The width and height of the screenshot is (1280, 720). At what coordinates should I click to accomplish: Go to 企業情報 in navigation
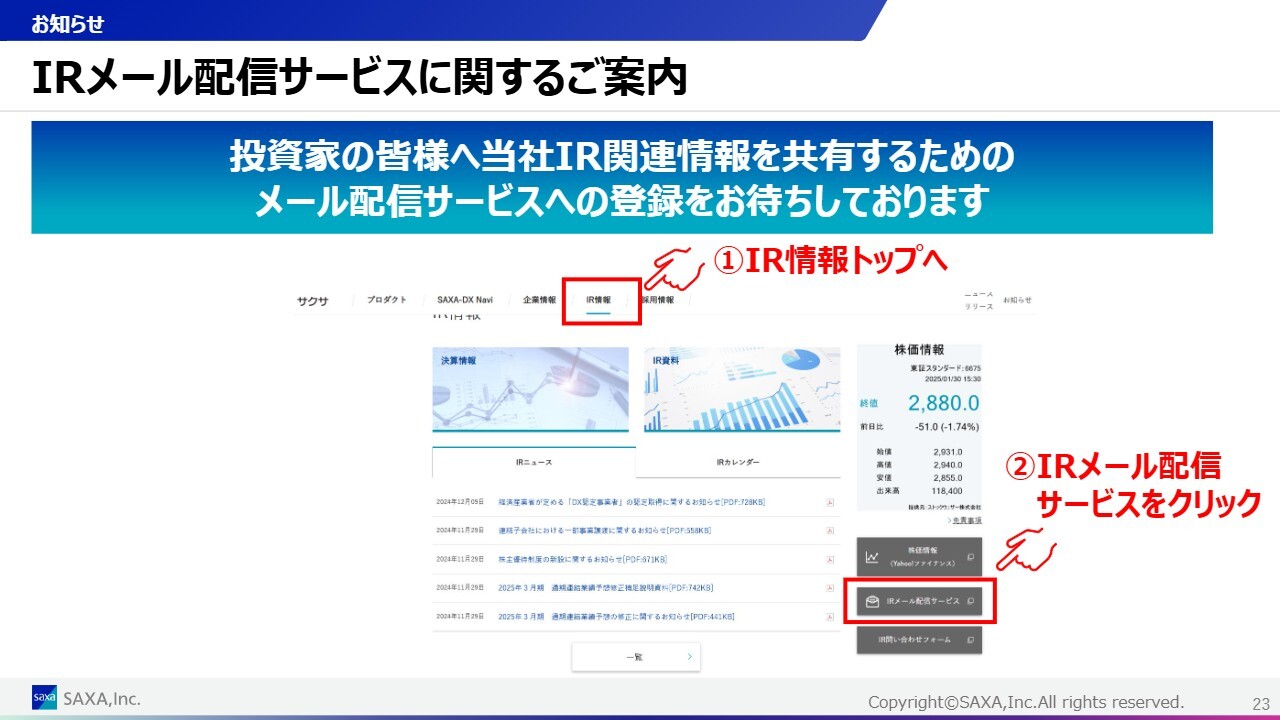(539, 300)
